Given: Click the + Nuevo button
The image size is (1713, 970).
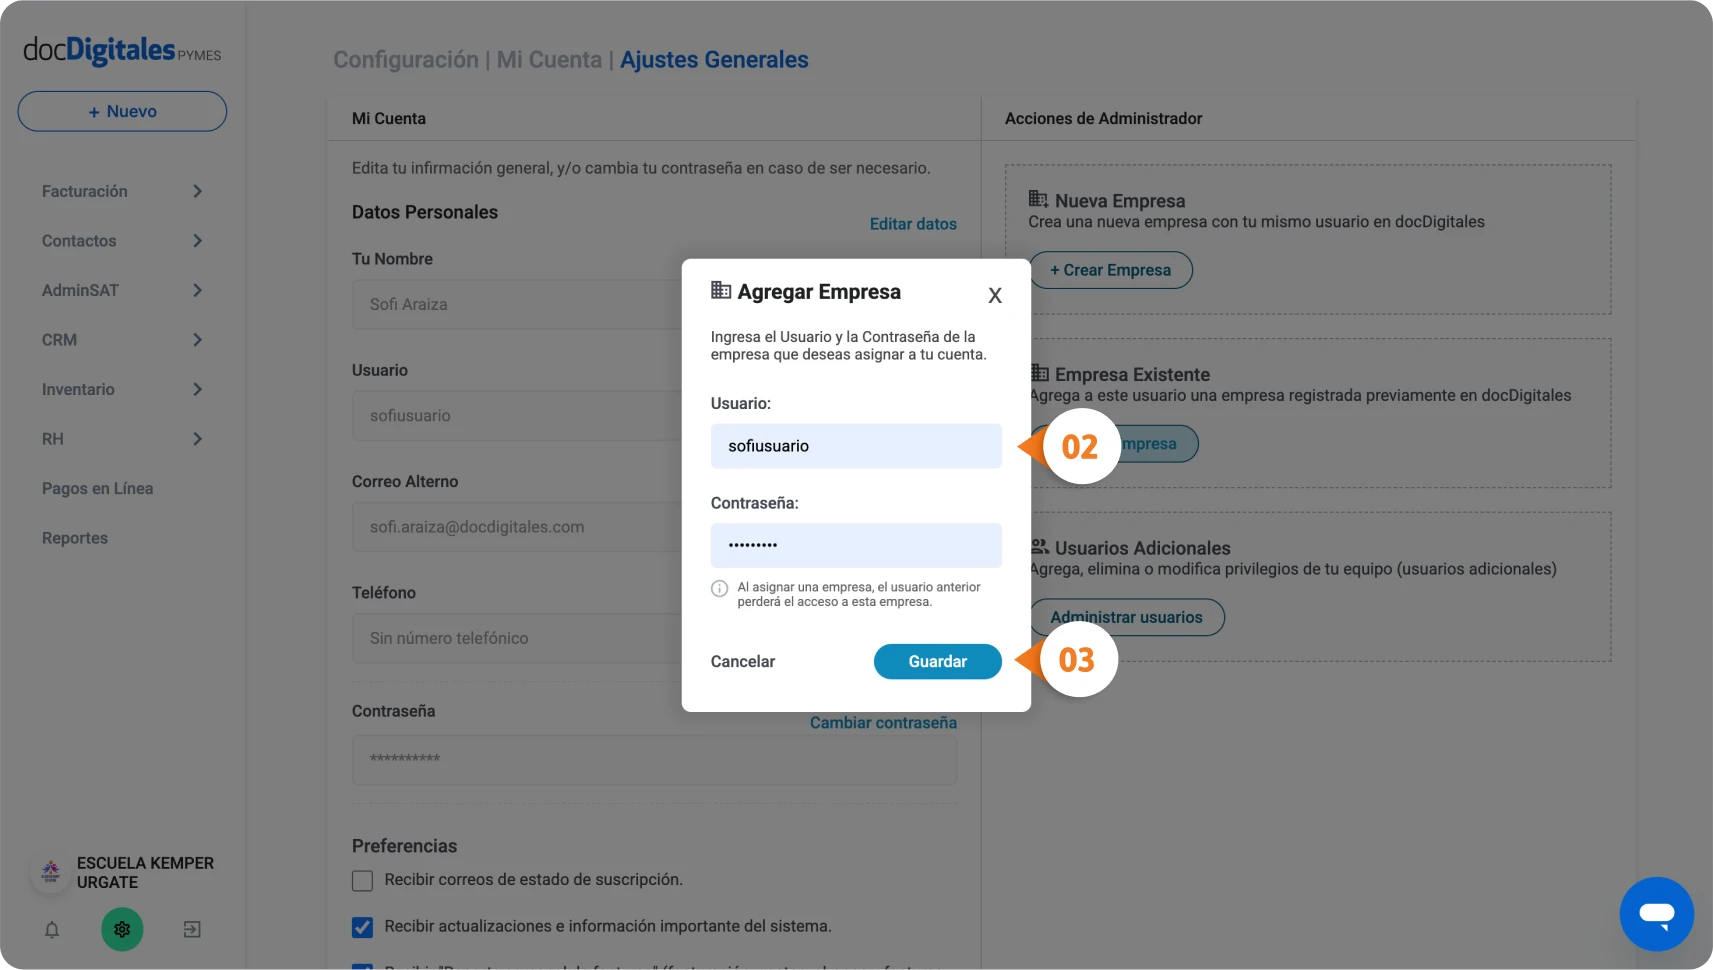Looking at the screenshot, I should [x=122, y=111].
